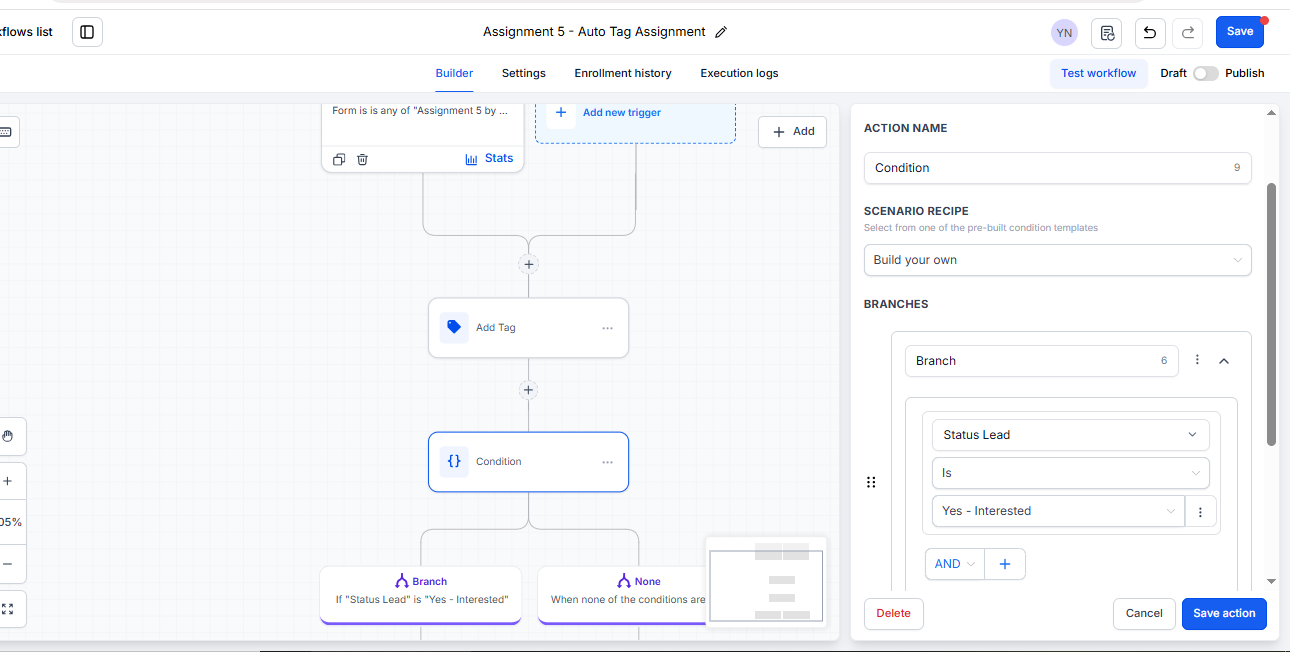Redo the last undone change

(x=1188, y=32)
